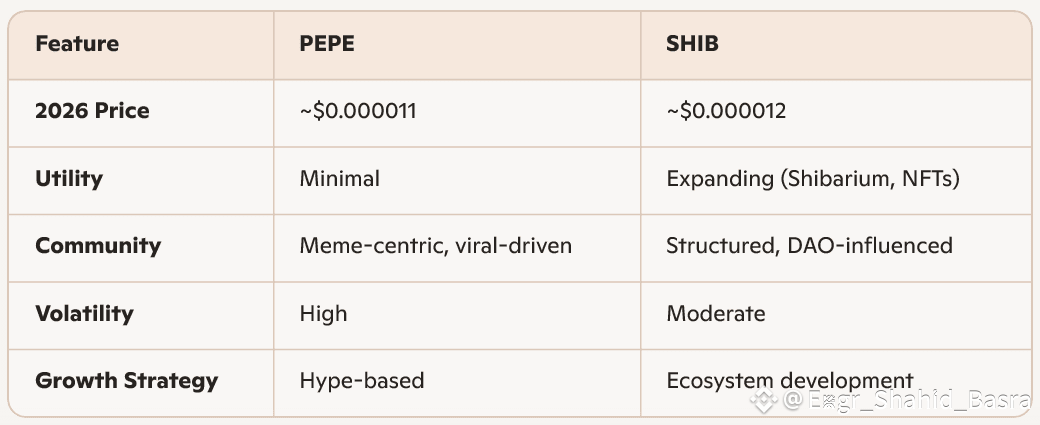Click Expanding (Shibarium, NFTs) cell
This screenshot has height=425, width=1040.
(813, 179)
